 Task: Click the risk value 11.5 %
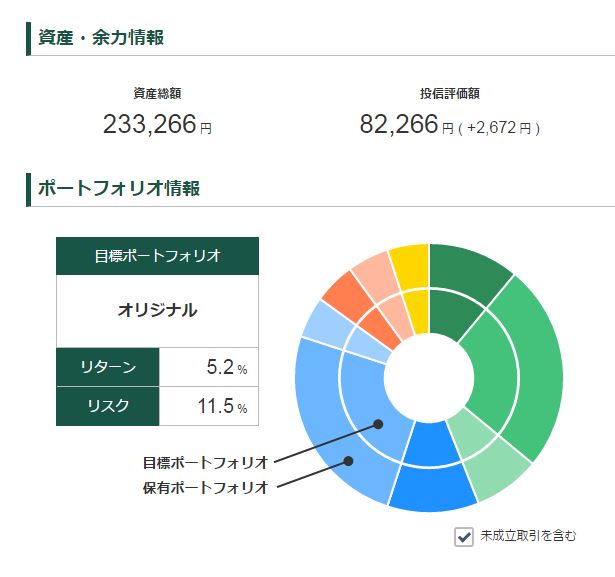click(x=222, y=406)
